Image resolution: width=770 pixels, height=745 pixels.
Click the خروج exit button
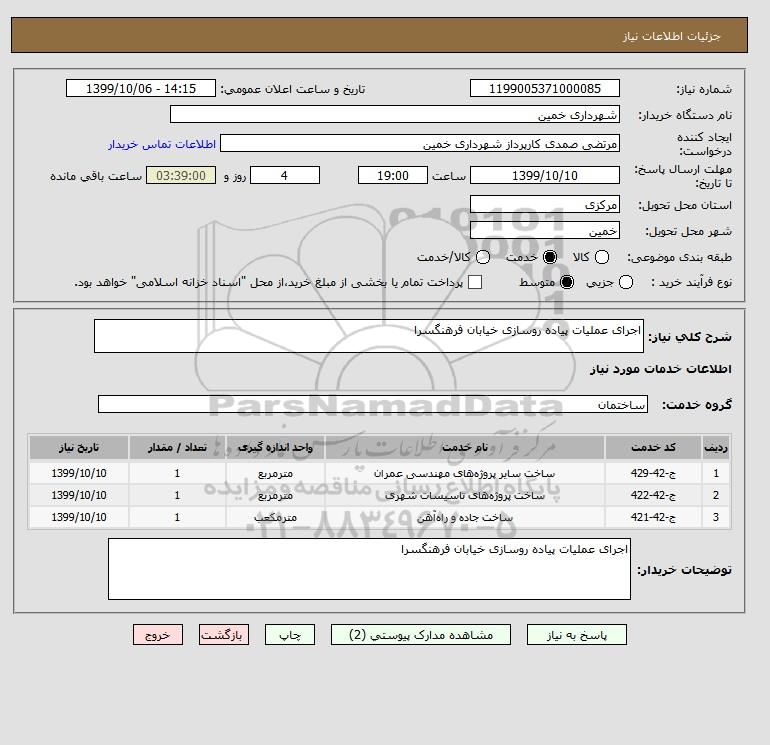click(158, 635)
